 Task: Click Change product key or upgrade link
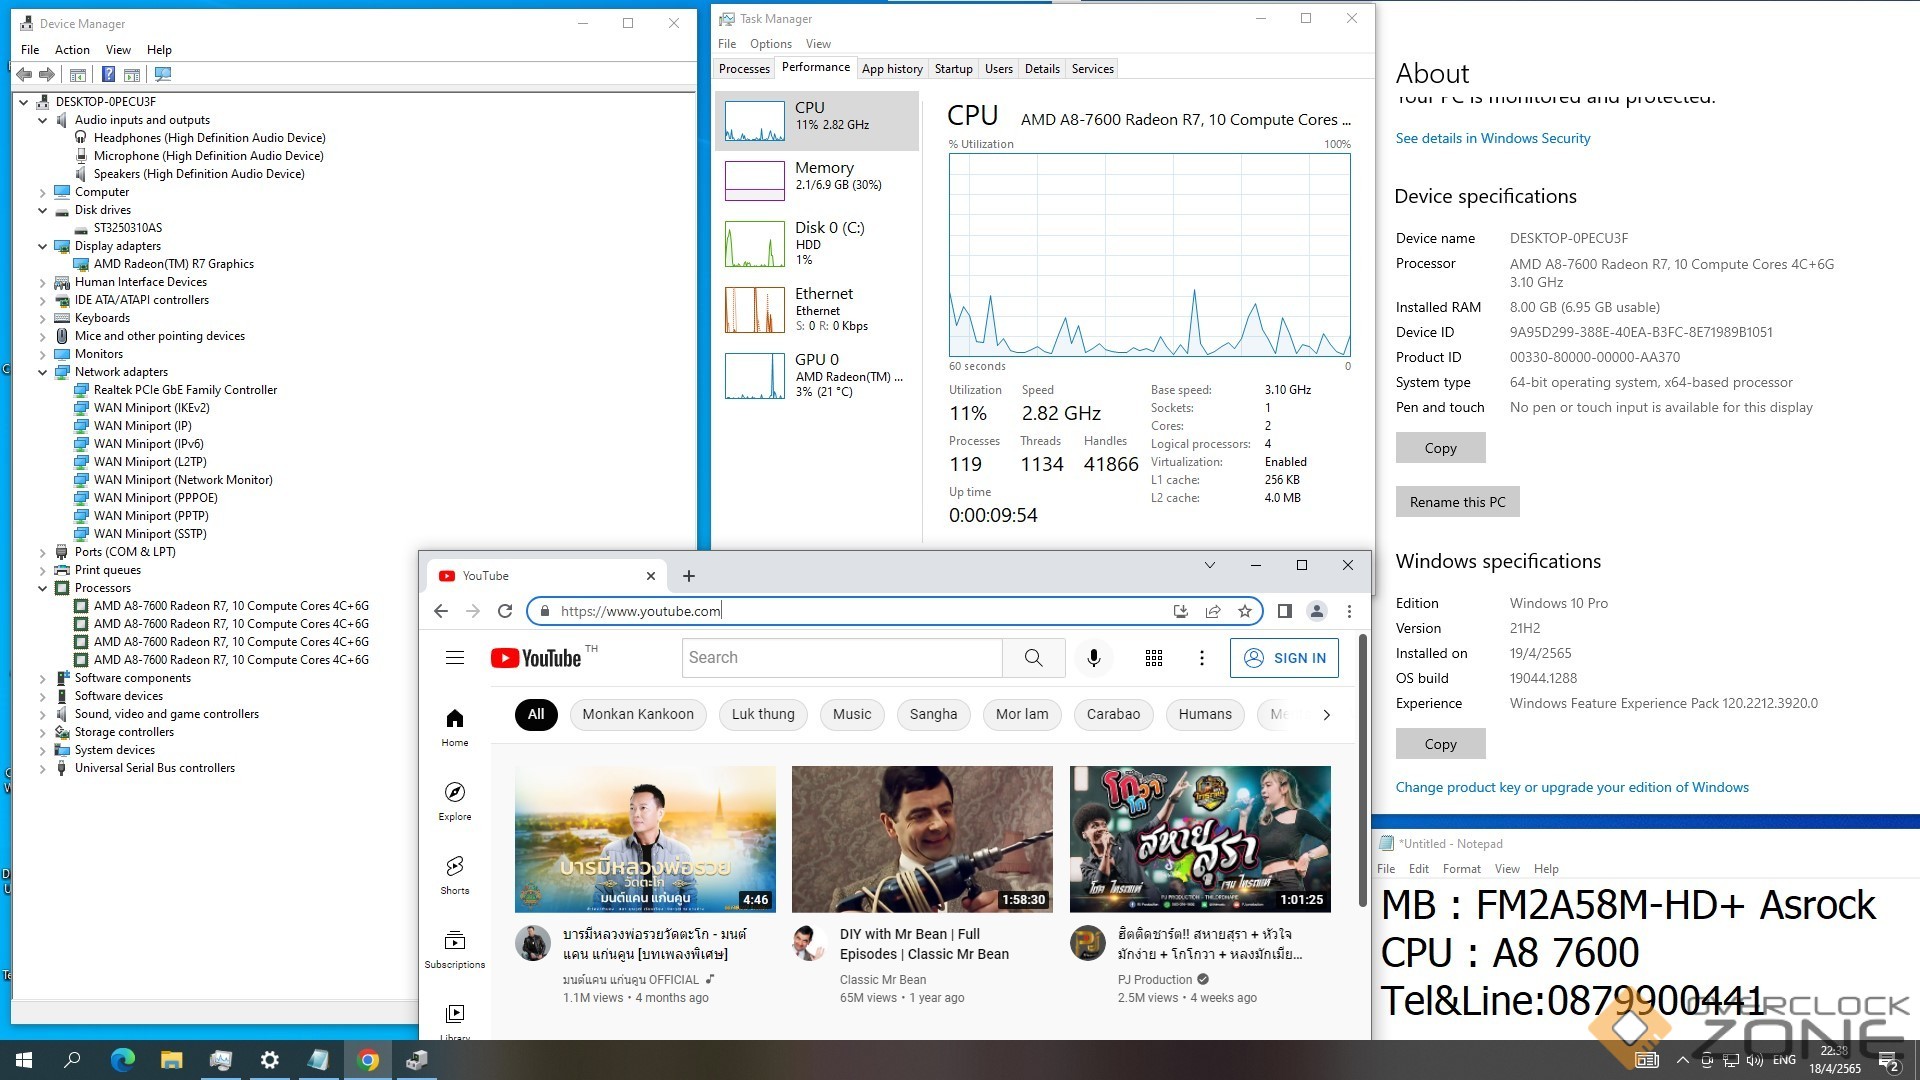[1572, 787]
